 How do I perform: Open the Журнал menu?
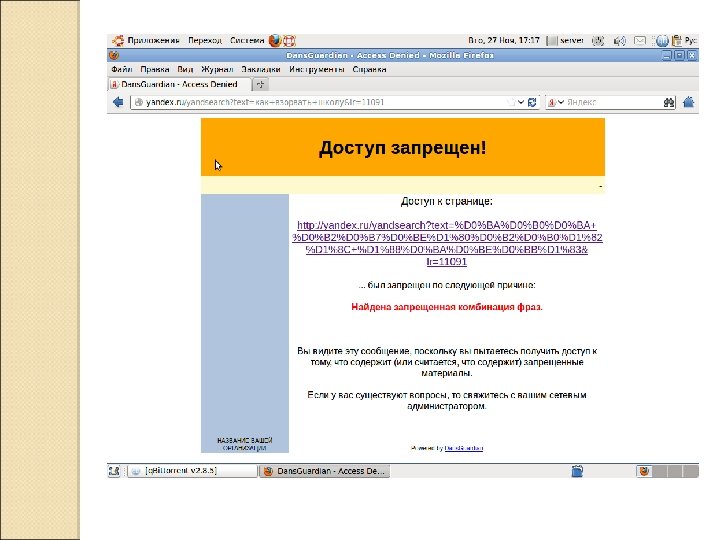coord(217,69)
